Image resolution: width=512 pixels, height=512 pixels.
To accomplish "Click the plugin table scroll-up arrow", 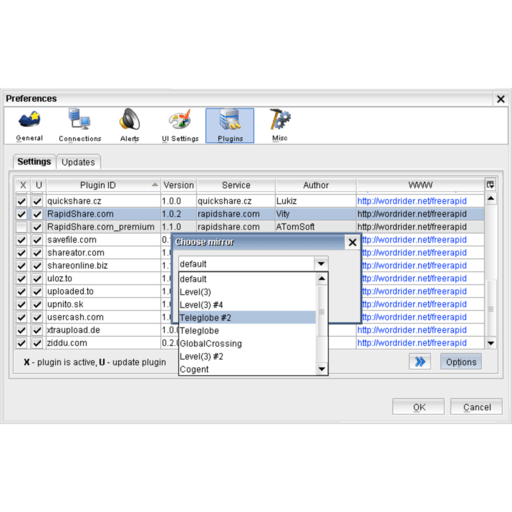I will pyautogui.click(x=491, y=199).
